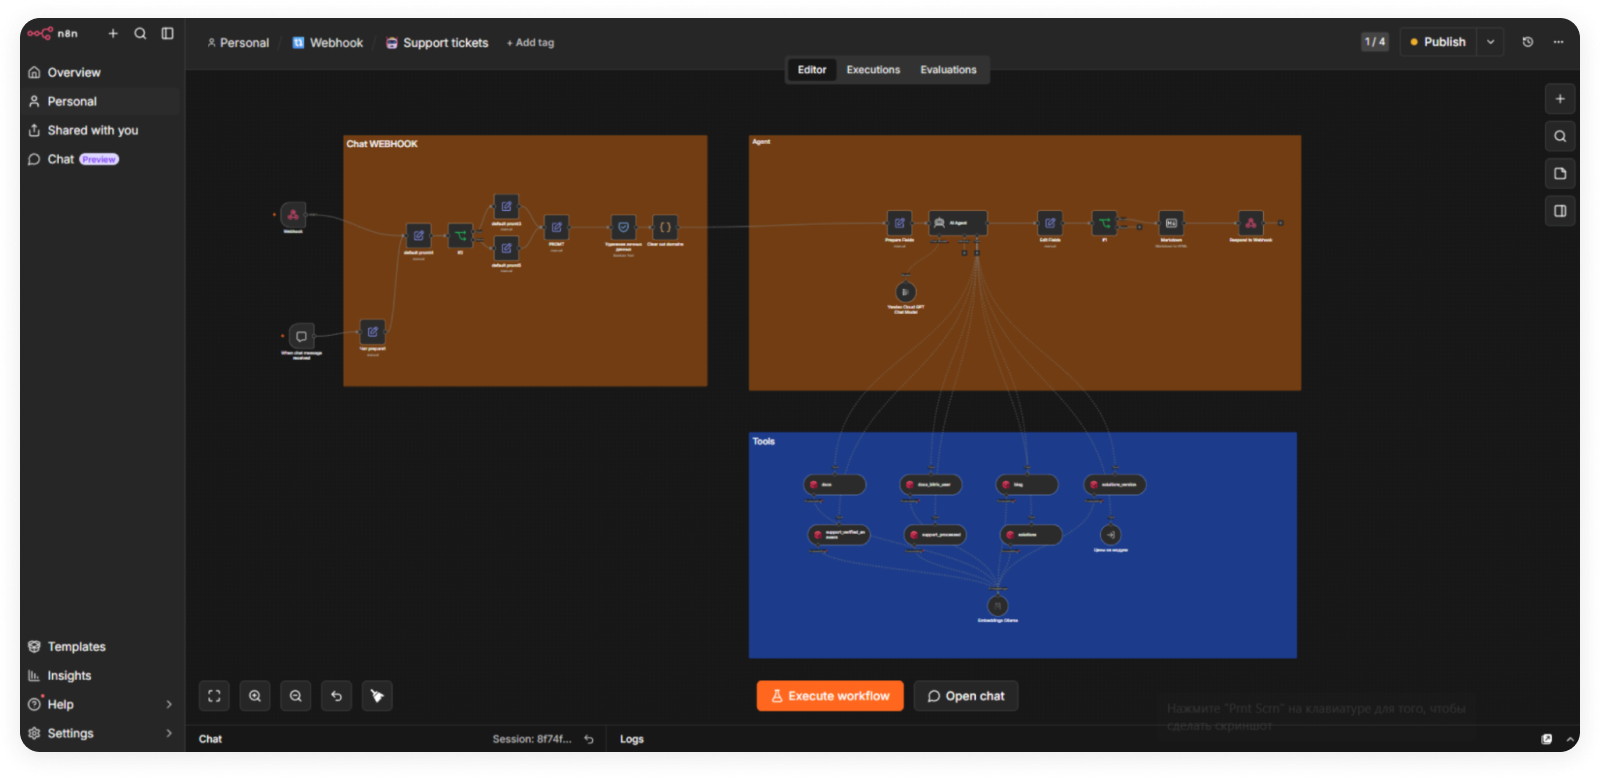Expand the Settings submenu
Image resolution: width=1600 pixels, height=780 pixels.
(169, 733)
